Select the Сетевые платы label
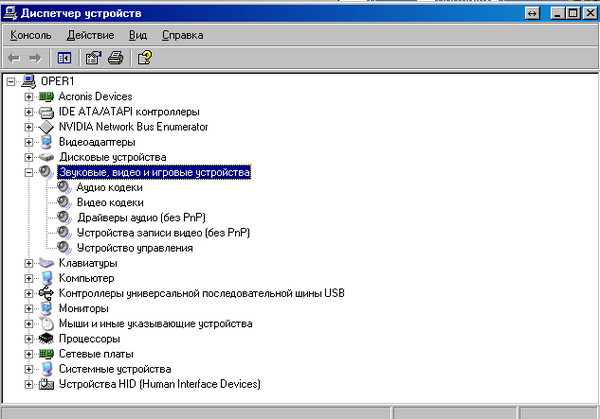 click(x=96, y=354)
